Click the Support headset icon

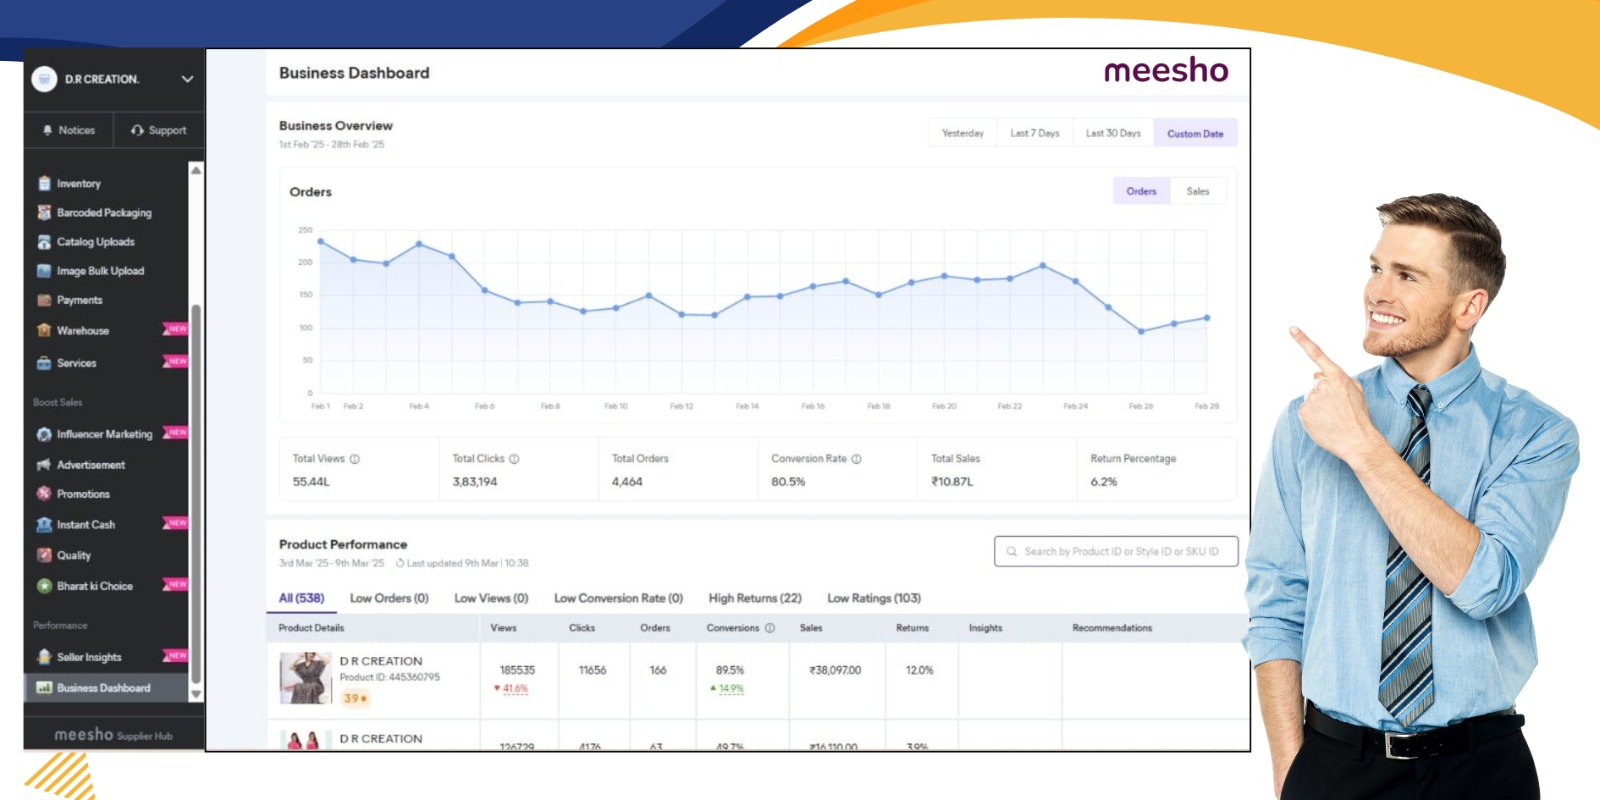pos(137,130)
